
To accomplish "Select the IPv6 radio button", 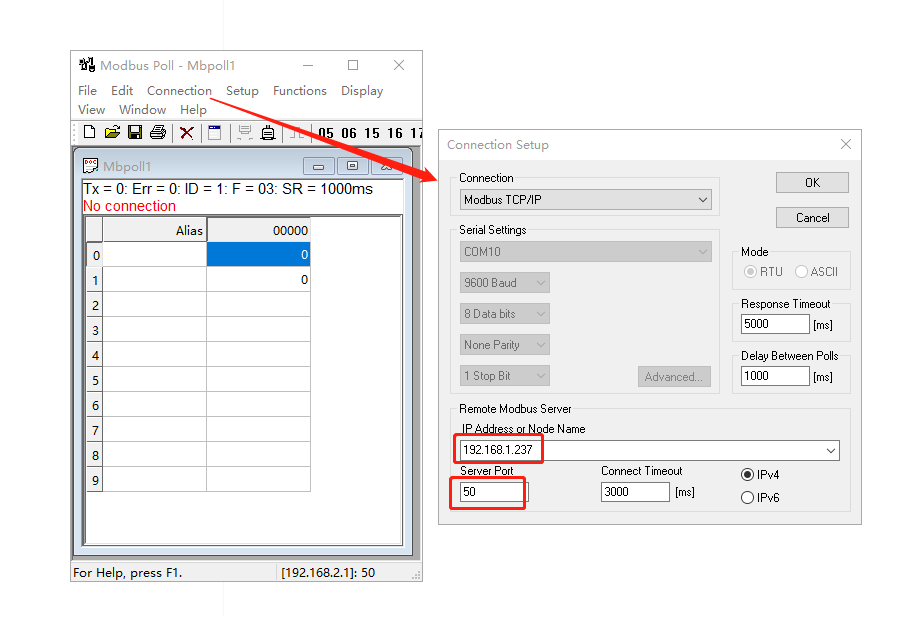I will click(x=747, y=498).
